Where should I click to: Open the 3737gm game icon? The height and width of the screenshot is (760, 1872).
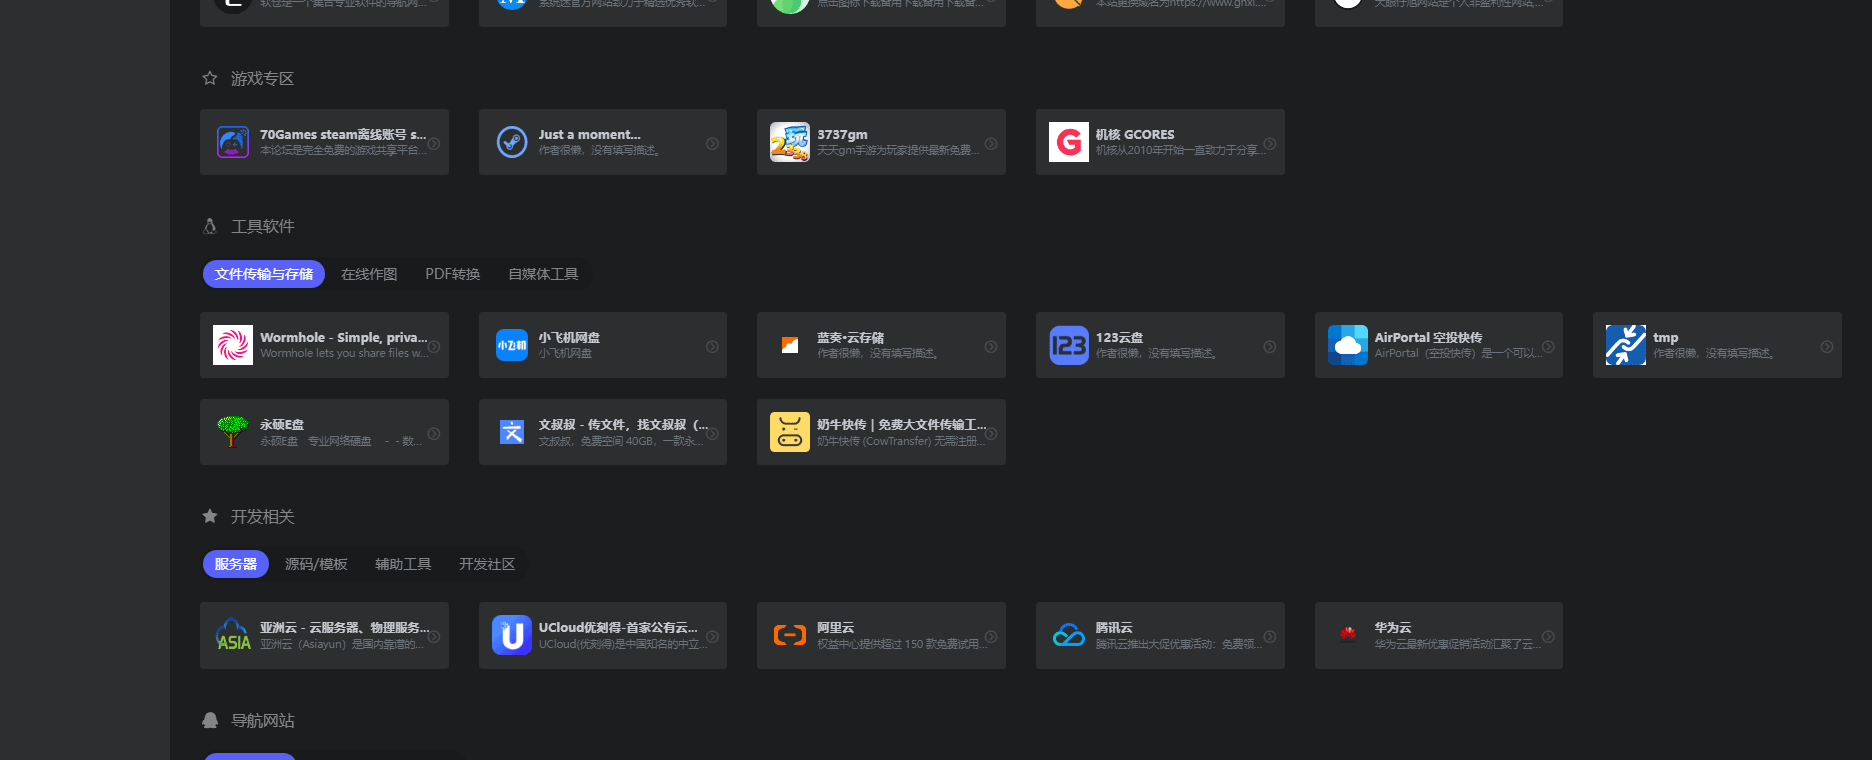tap(790, 142)
